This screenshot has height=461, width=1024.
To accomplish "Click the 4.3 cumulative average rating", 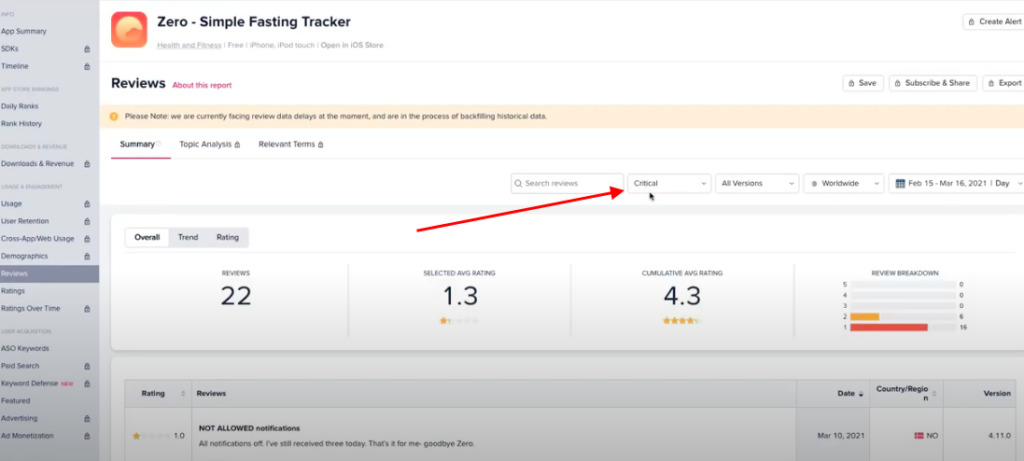I will point(682,296).
